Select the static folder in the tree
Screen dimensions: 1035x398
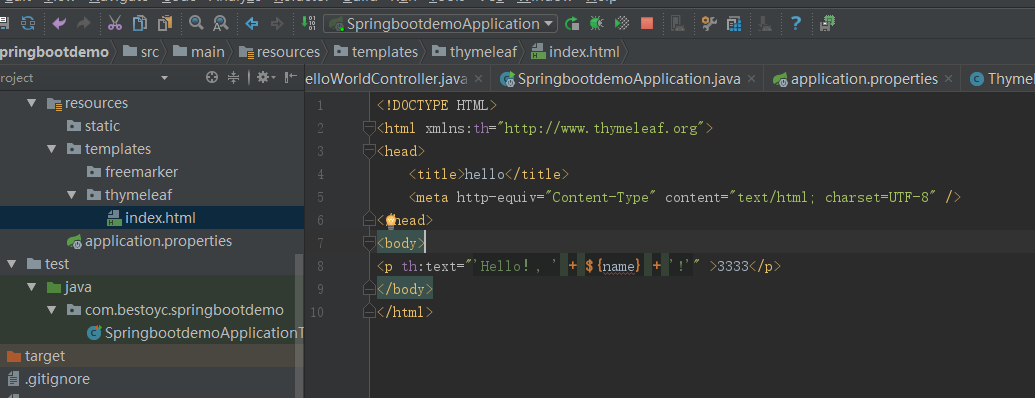pos(93,126)
